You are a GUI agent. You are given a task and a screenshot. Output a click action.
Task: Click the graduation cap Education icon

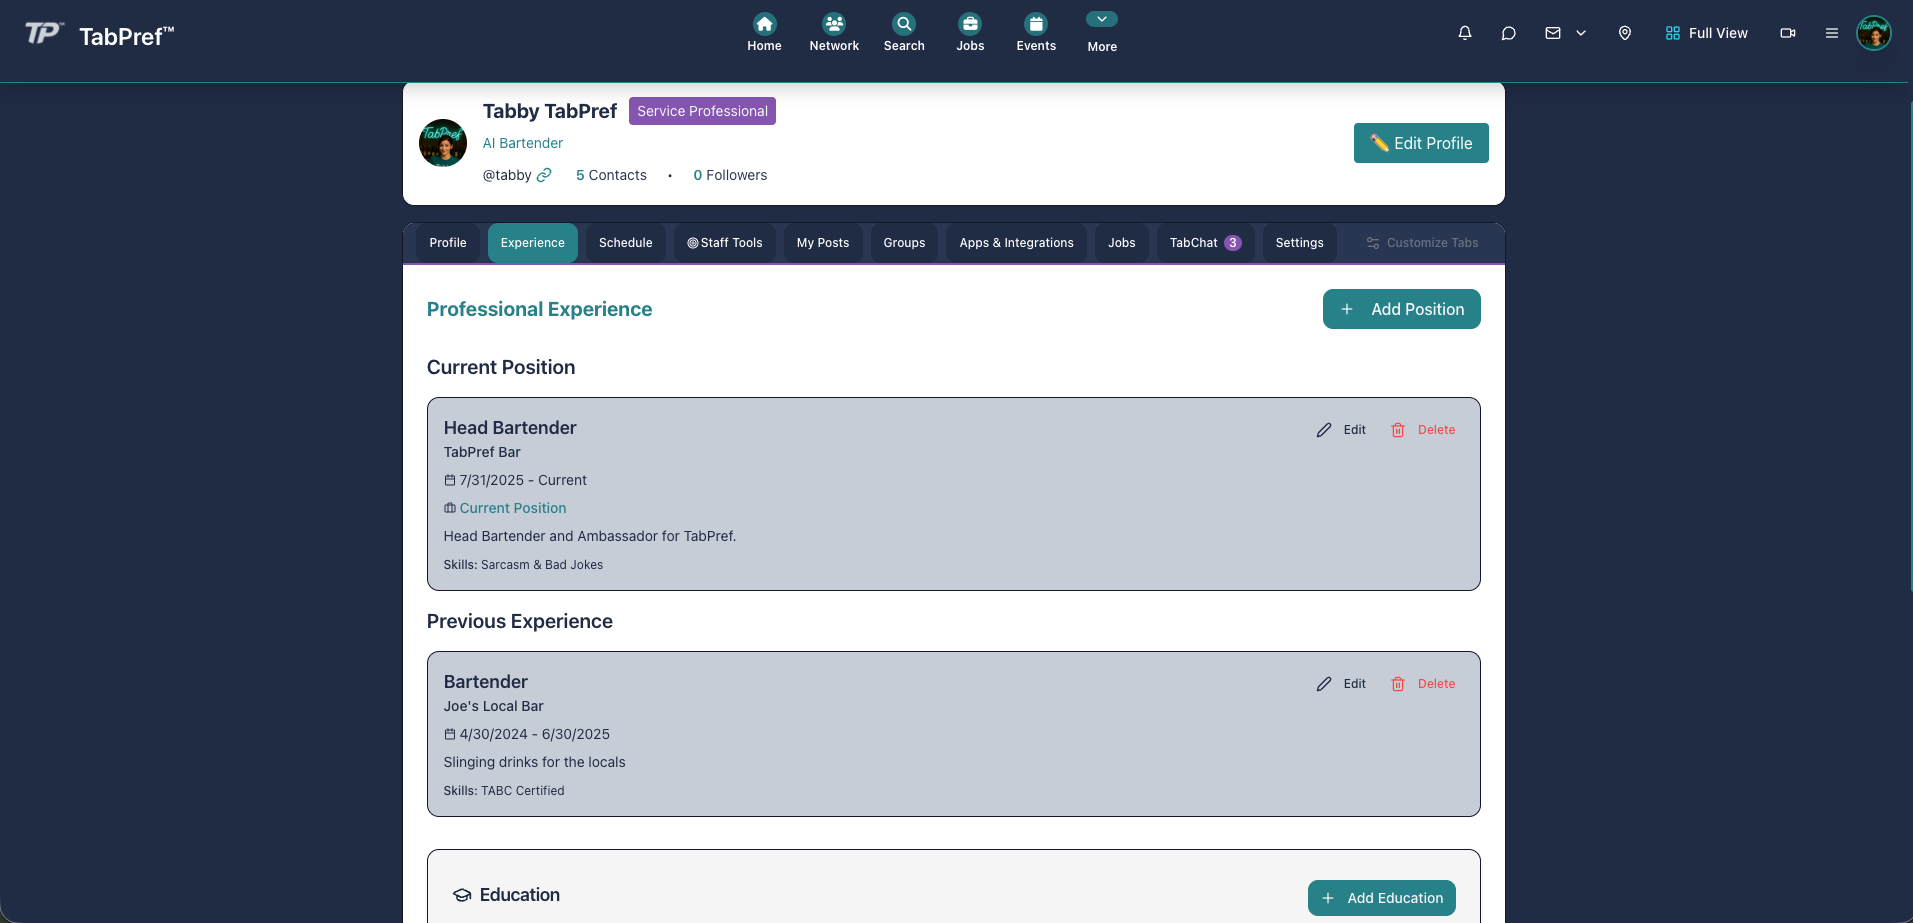pyautogui.click(x=462, y=895)
